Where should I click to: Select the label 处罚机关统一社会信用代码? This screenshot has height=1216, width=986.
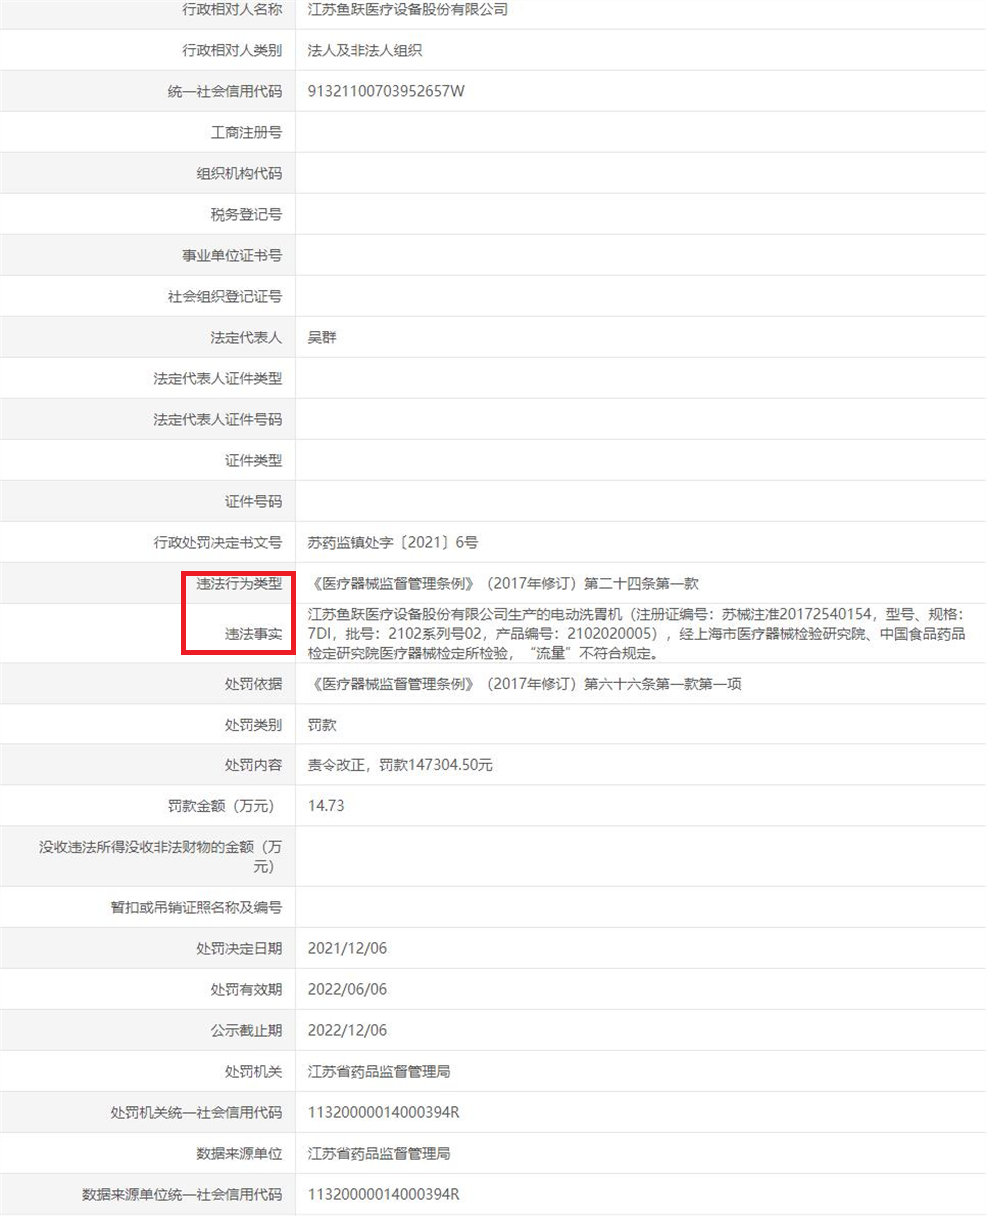point(196,1112)
